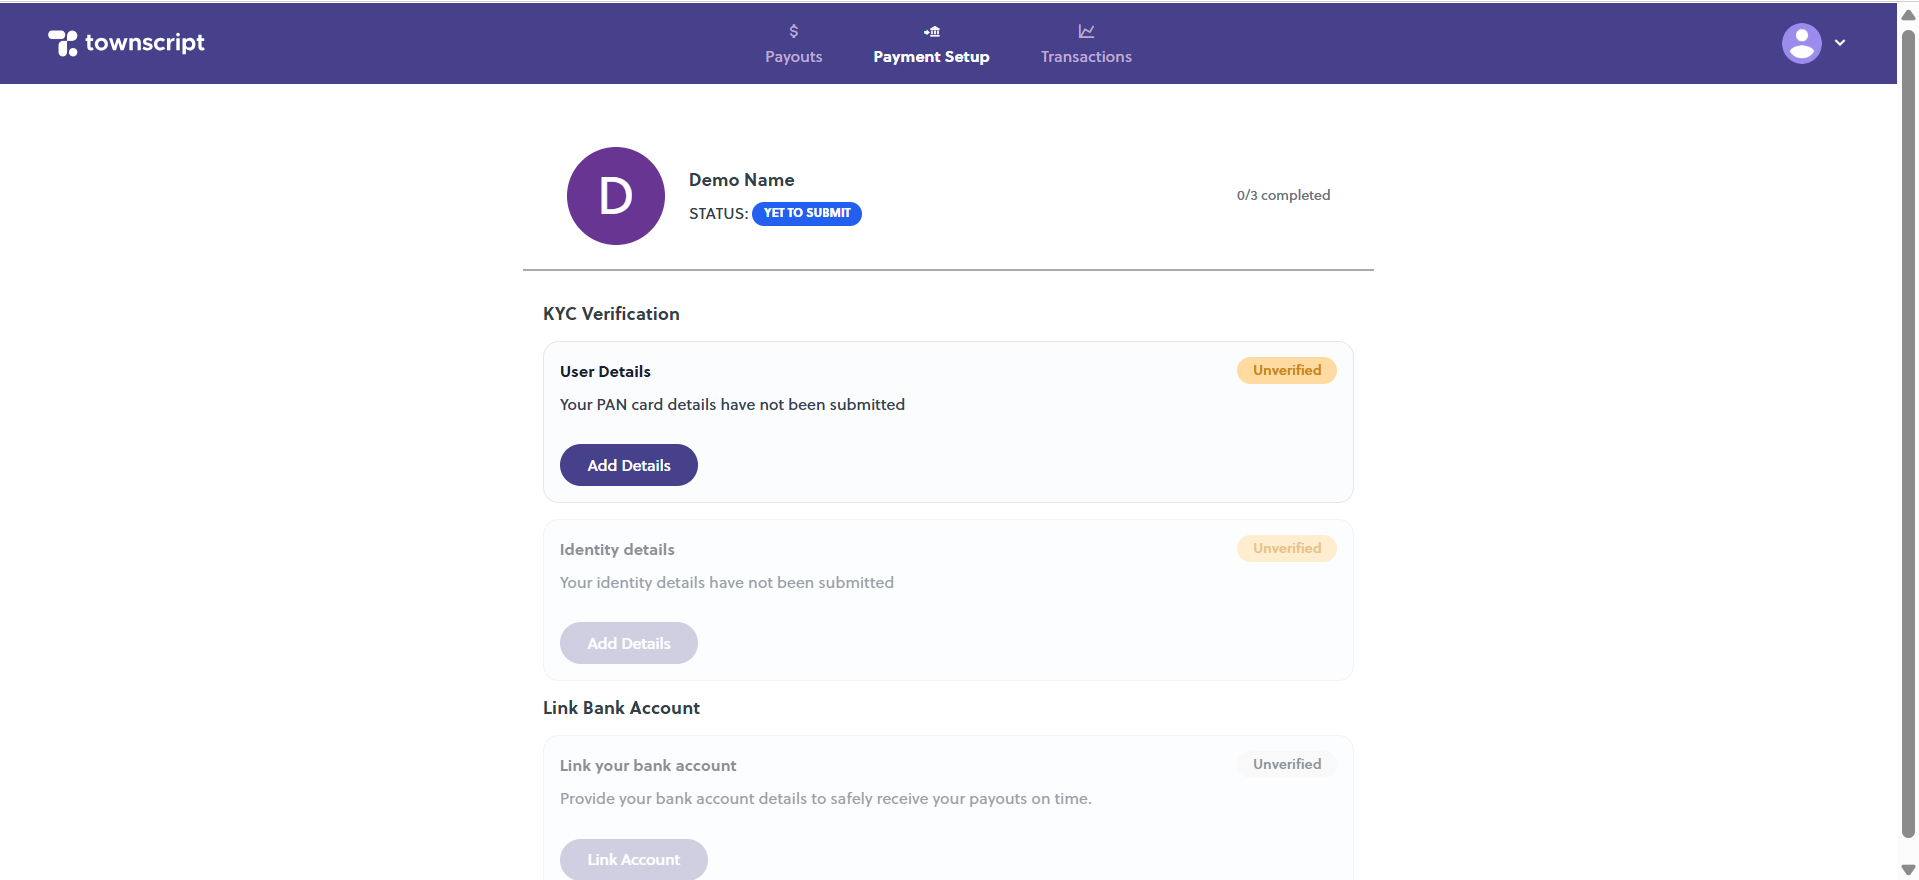Click the purple D profile avatar

[616, 196]
